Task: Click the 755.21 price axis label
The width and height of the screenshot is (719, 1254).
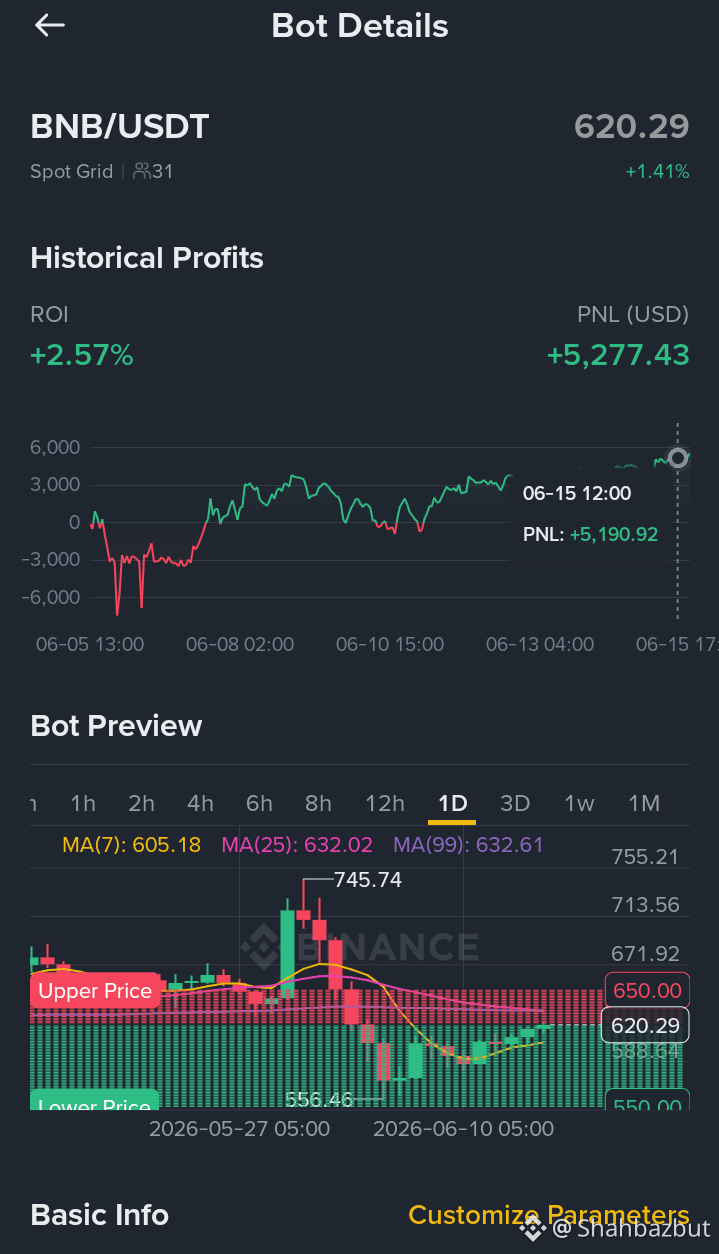Action: [x=645, y=857]
